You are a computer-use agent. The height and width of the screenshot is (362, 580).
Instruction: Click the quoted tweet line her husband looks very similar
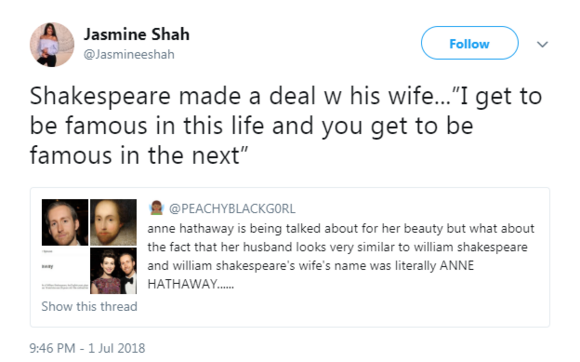tap(337, 247)
